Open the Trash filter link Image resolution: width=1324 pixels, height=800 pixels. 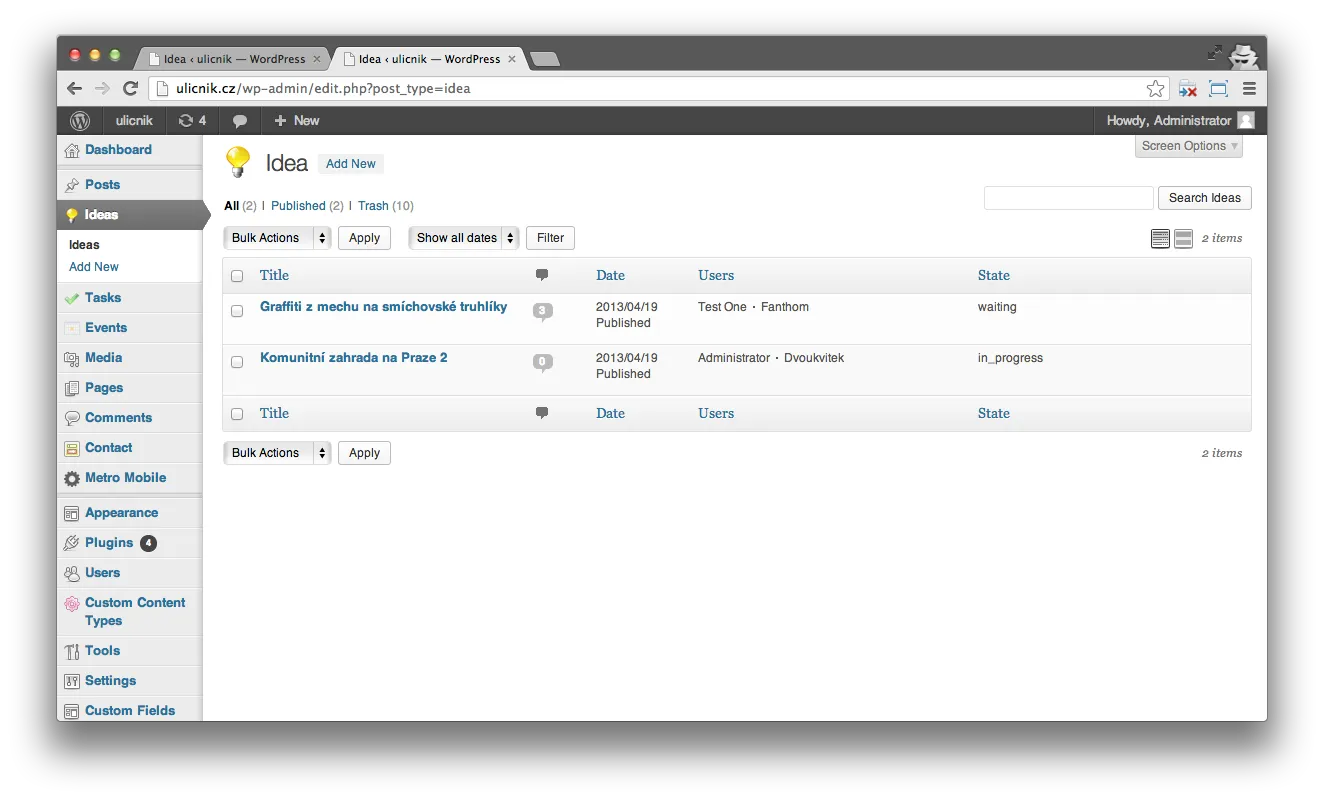(x=373, y=206)
